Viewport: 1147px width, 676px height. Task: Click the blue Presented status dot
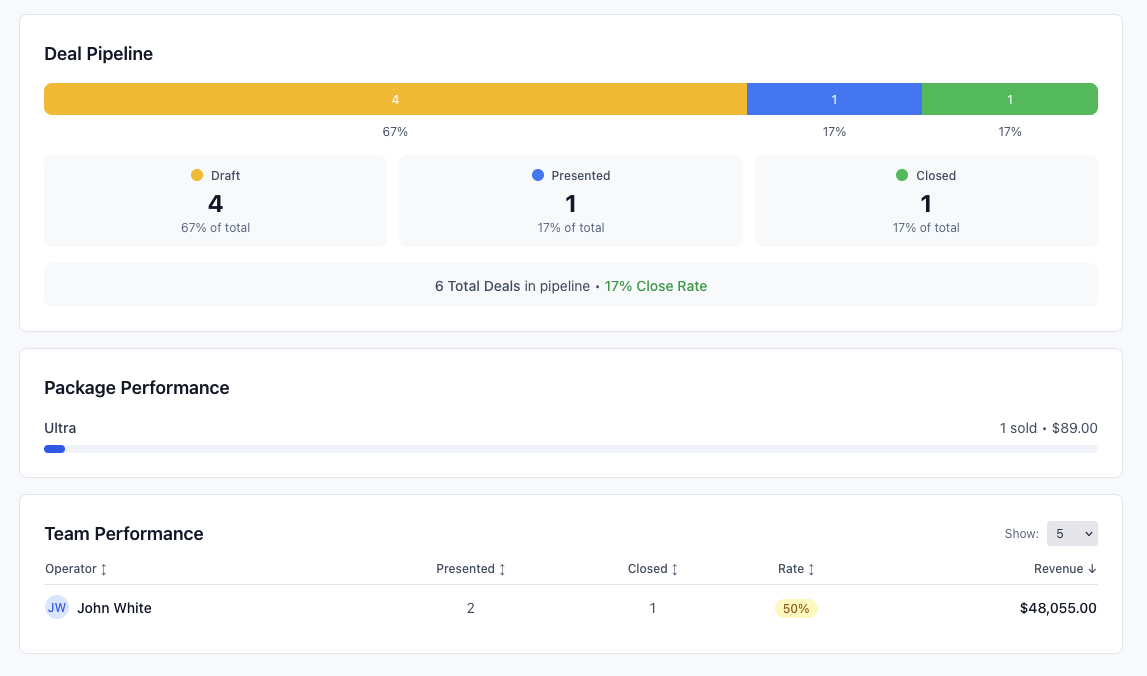tap(536, 175)
